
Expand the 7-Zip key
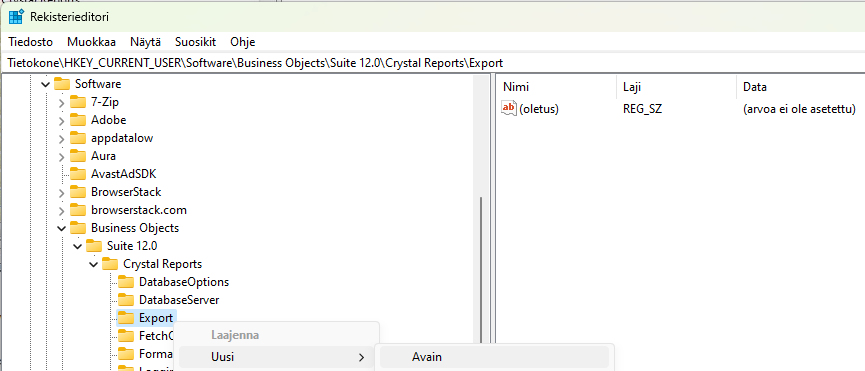click(x=61, y=103)
